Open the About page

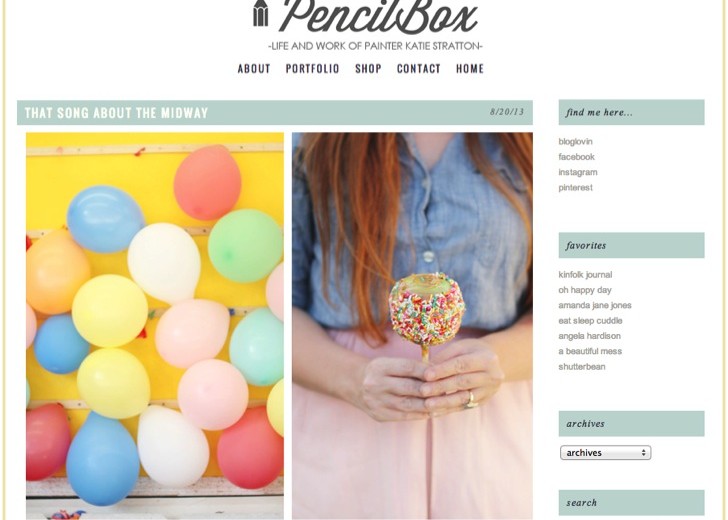254,69
